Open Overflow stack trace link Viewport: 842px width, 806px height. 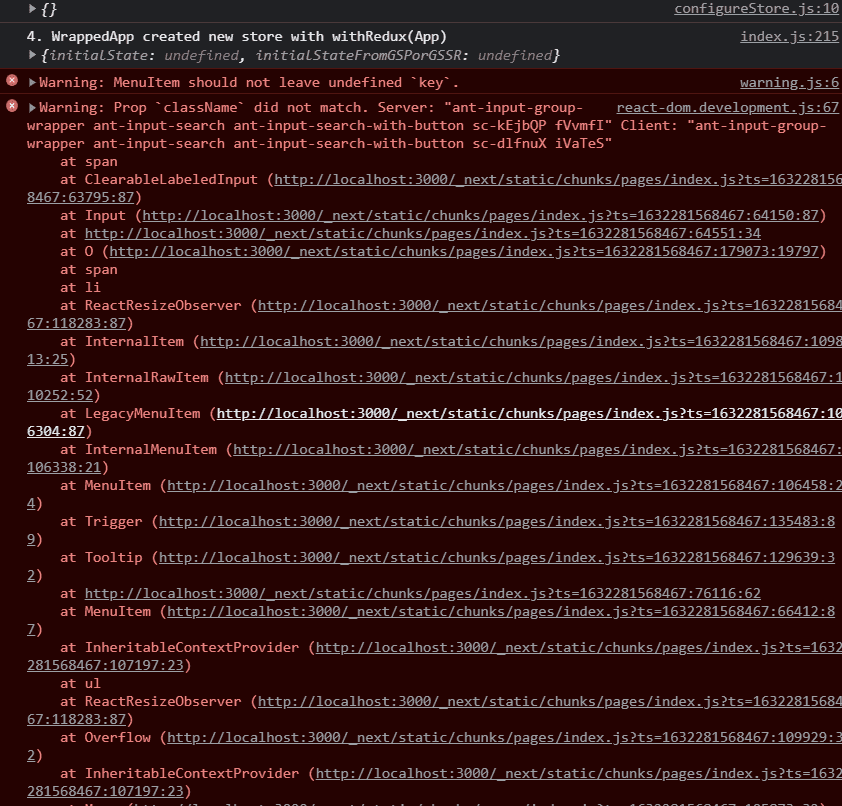[504, 738]
